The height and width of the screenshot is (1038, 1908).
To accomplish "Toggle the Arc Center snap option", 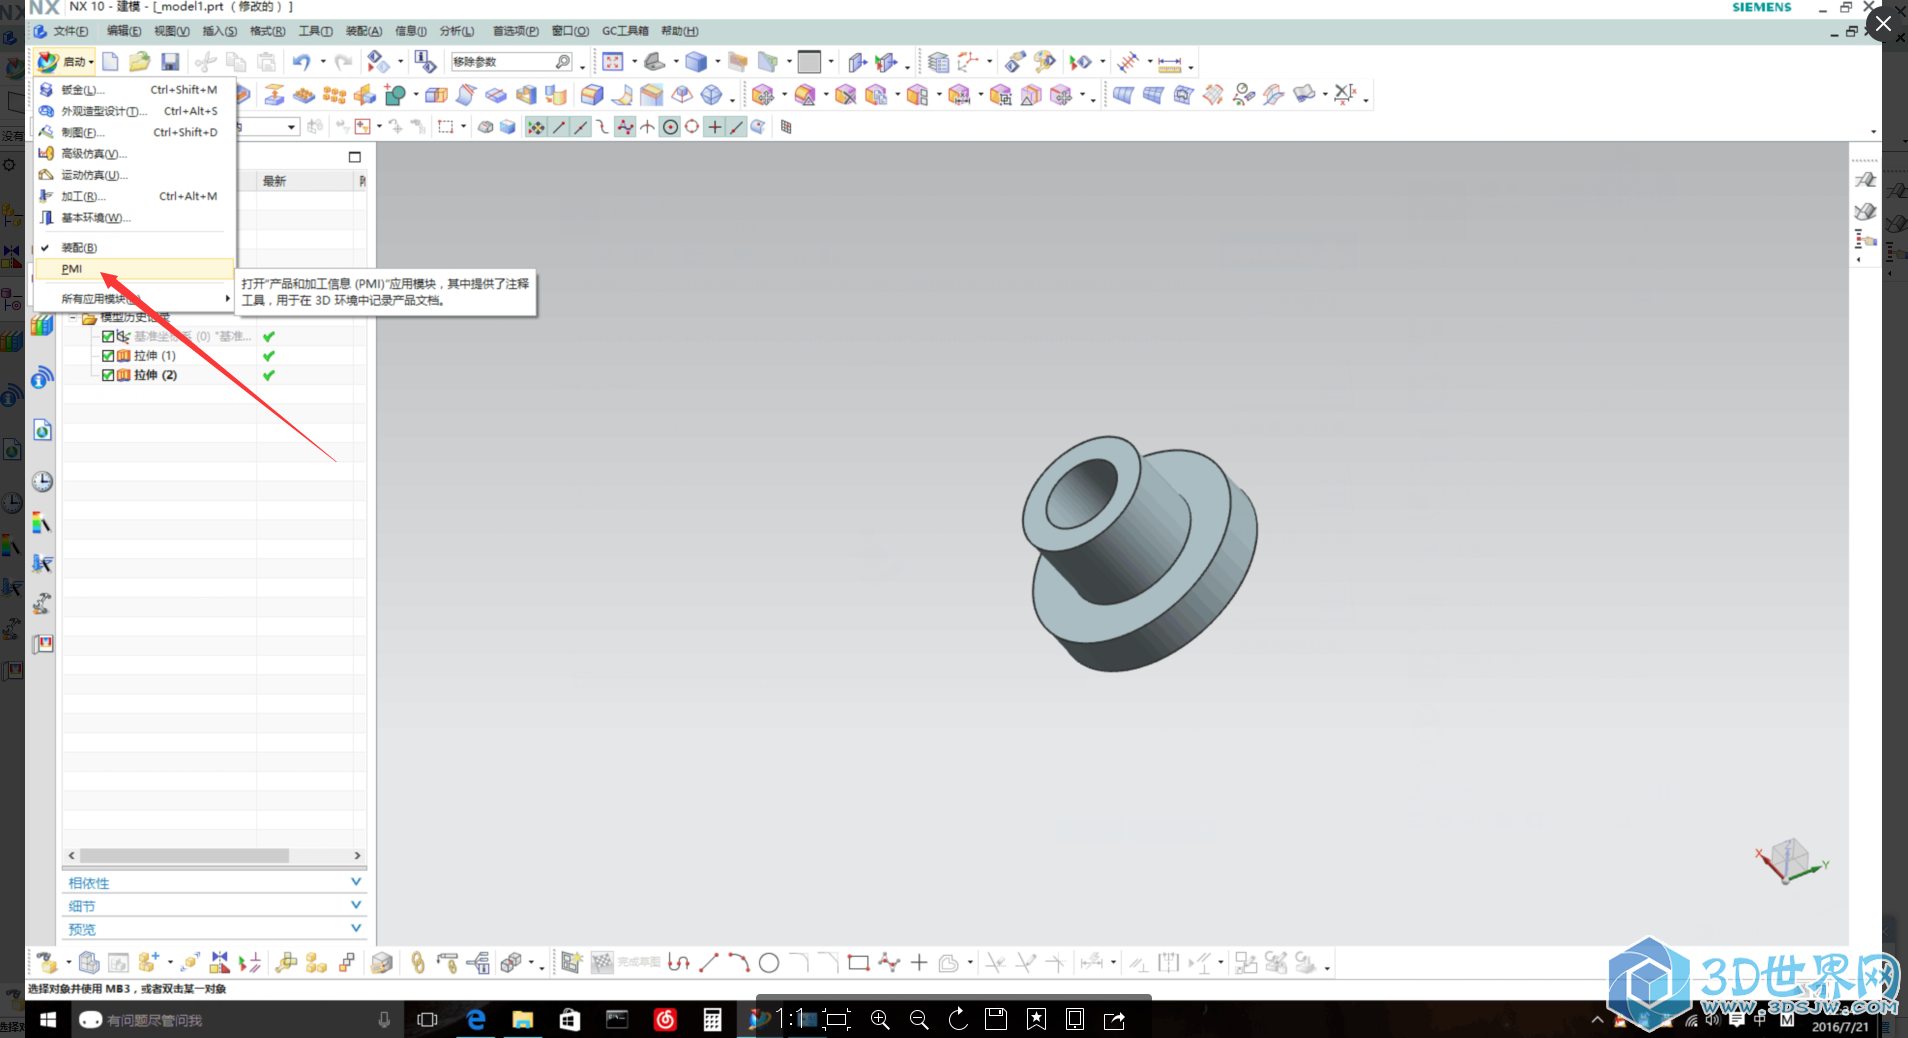I will [x=670, y=127].
